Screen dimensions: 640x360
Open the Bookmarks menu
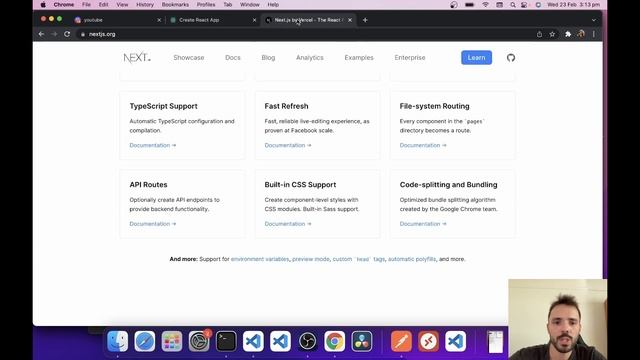(x=175, y=5)
